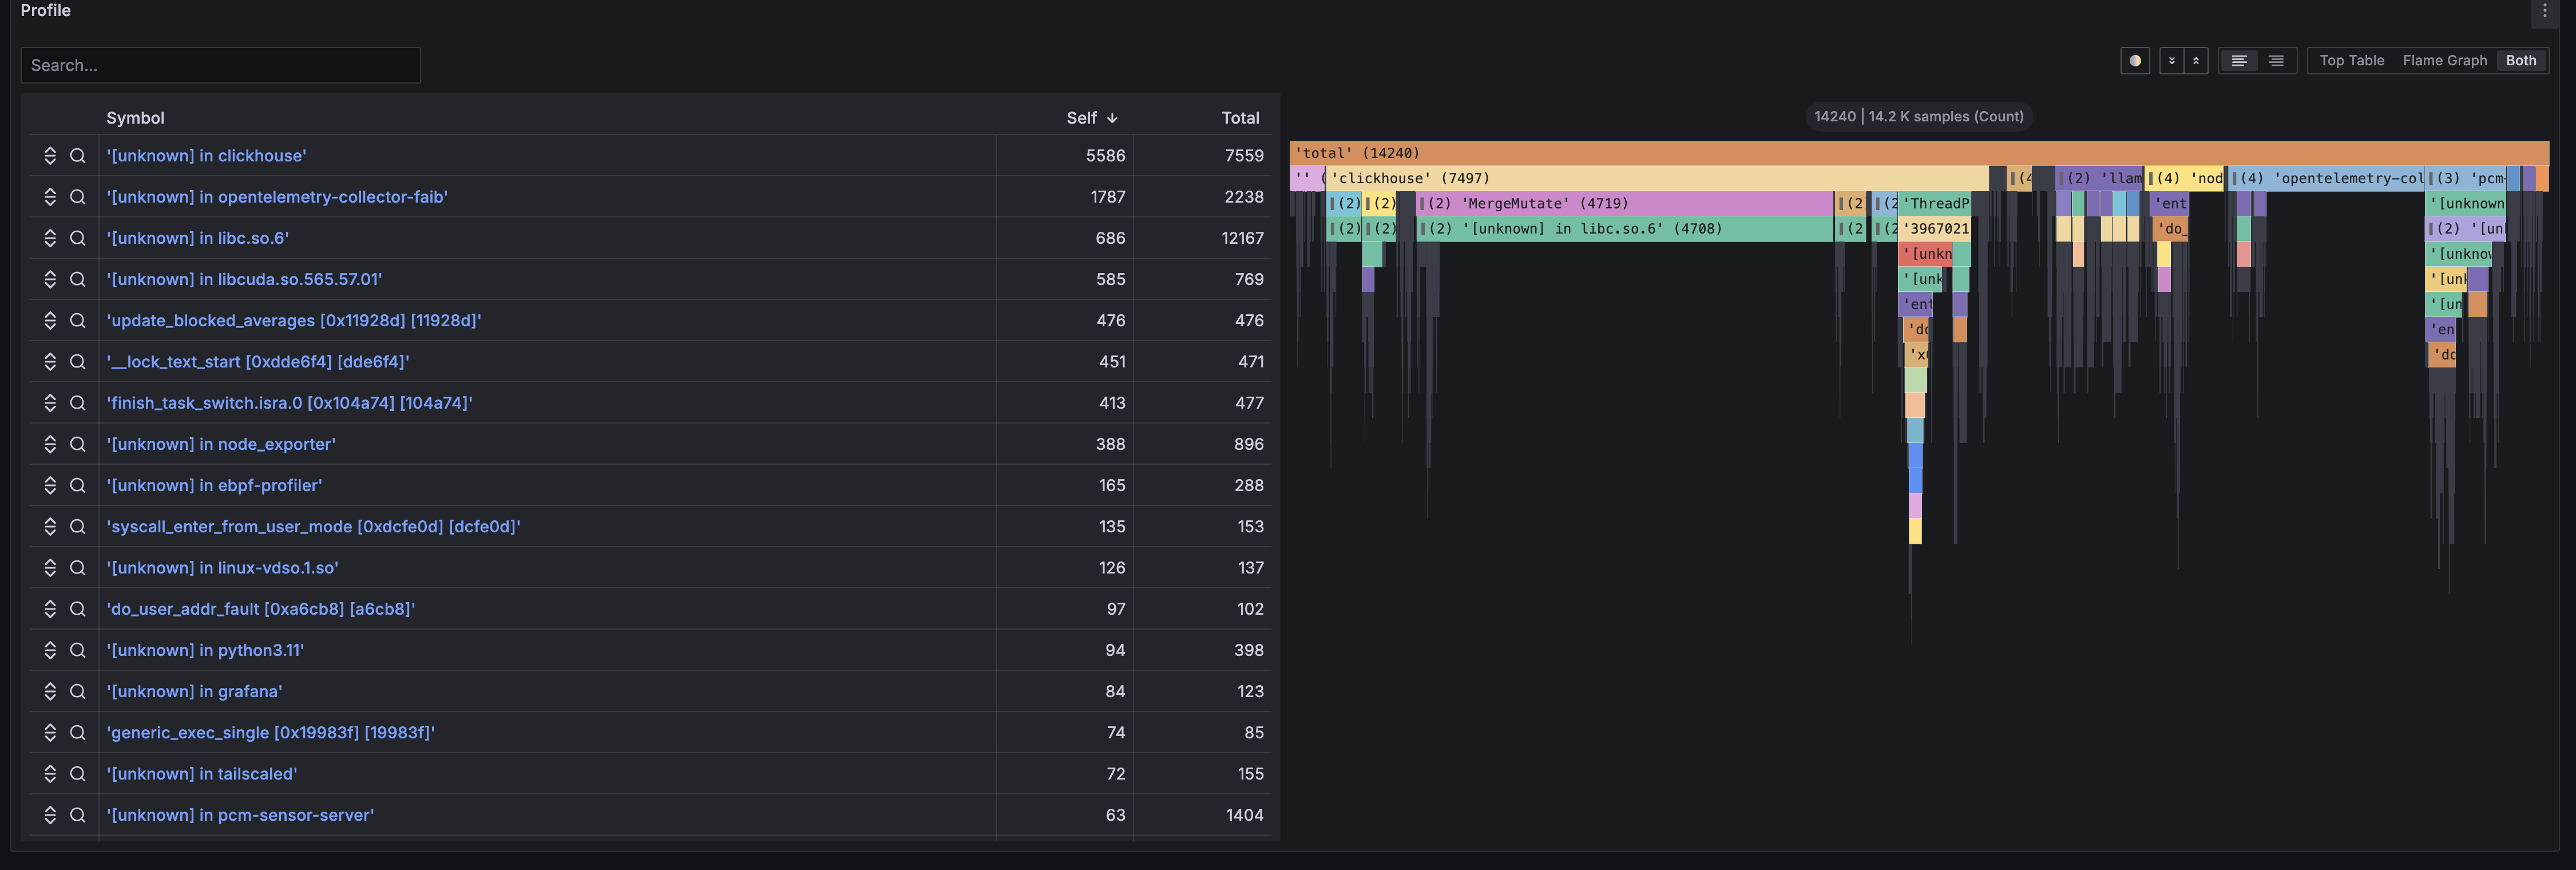Click symbol '[unknown] in pcm-sensor-server'
This screenshot has width=2576, height=870.
[240, 815]
